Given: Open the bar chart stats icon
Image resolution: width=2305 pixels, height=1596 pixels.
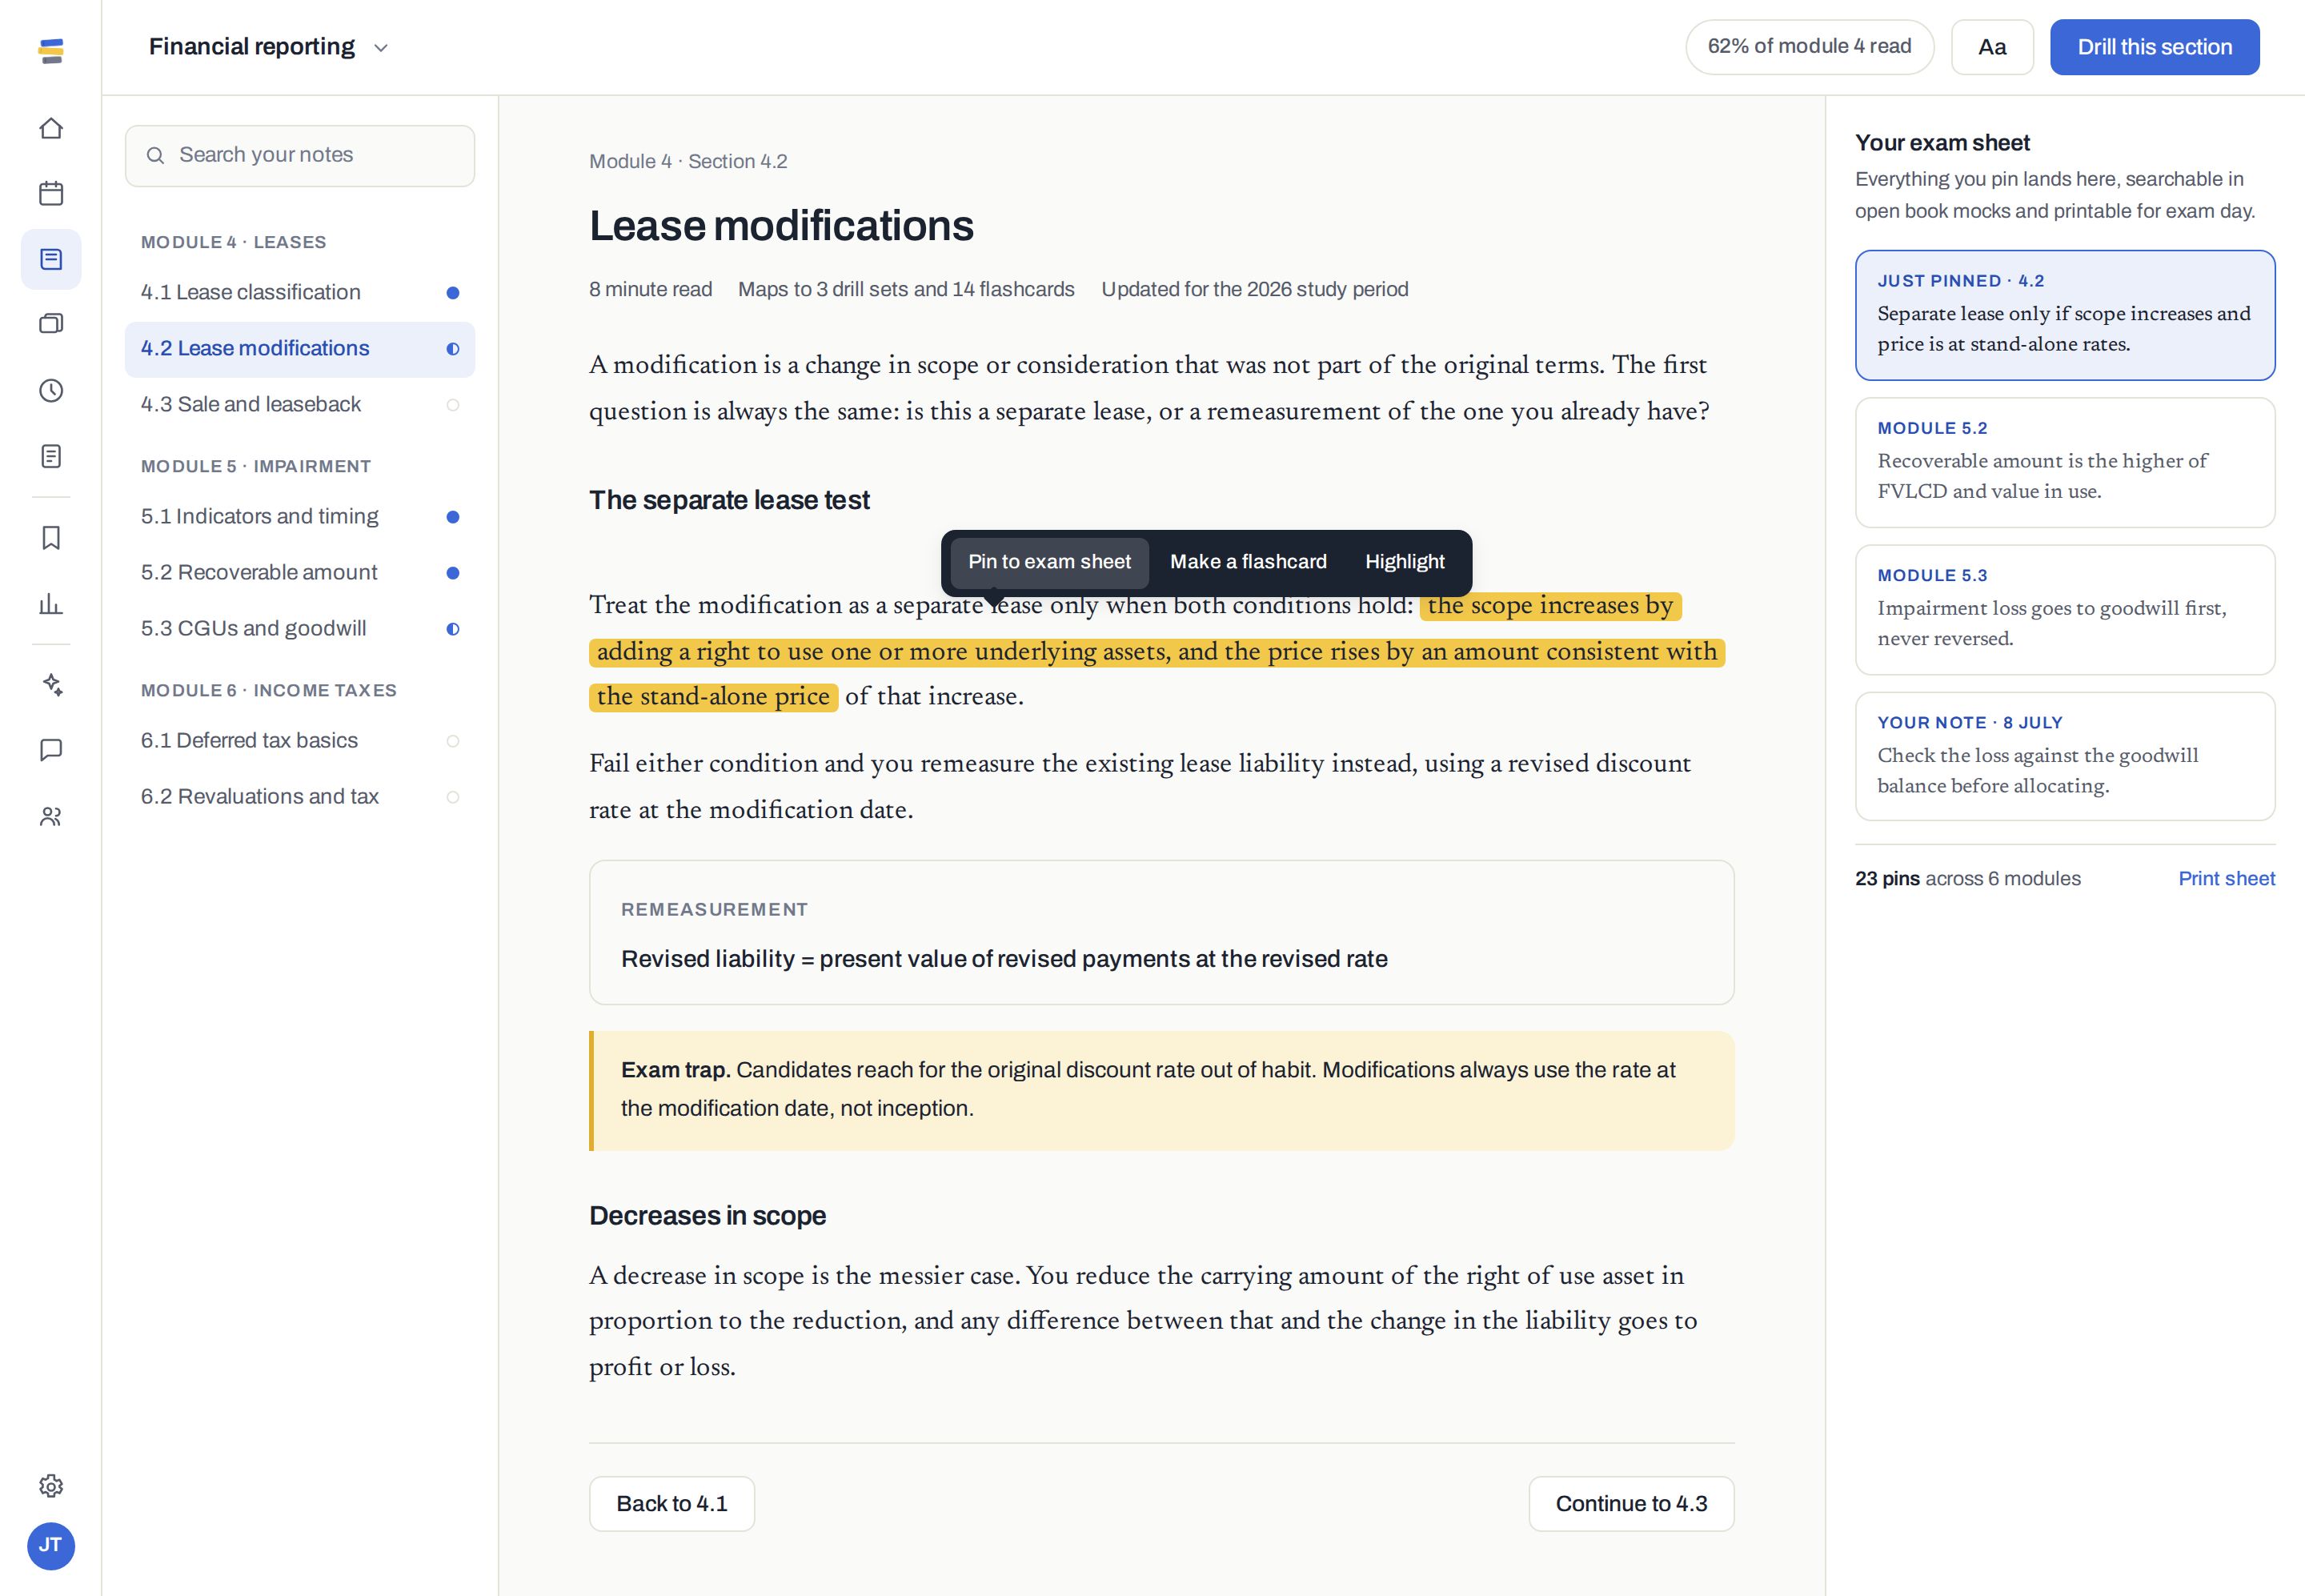Looking at the screenshot, I should coord(51,603).
